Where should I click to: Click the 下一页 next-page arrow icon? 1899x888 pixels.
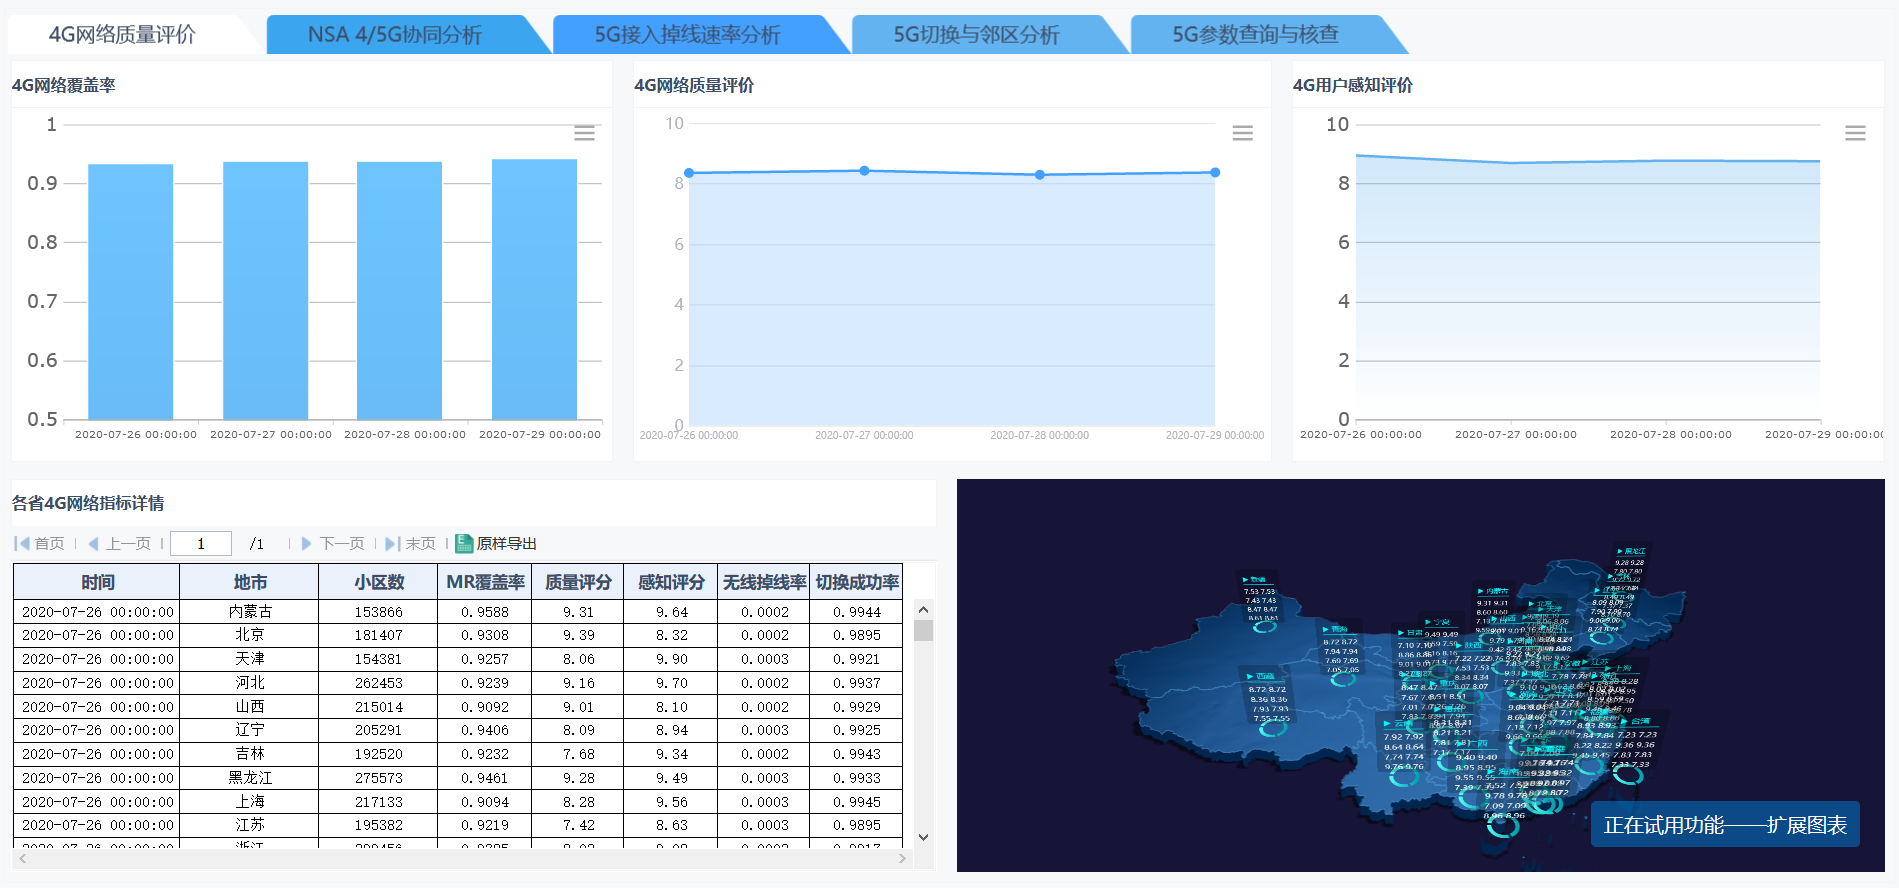click(x=307, y=544)
